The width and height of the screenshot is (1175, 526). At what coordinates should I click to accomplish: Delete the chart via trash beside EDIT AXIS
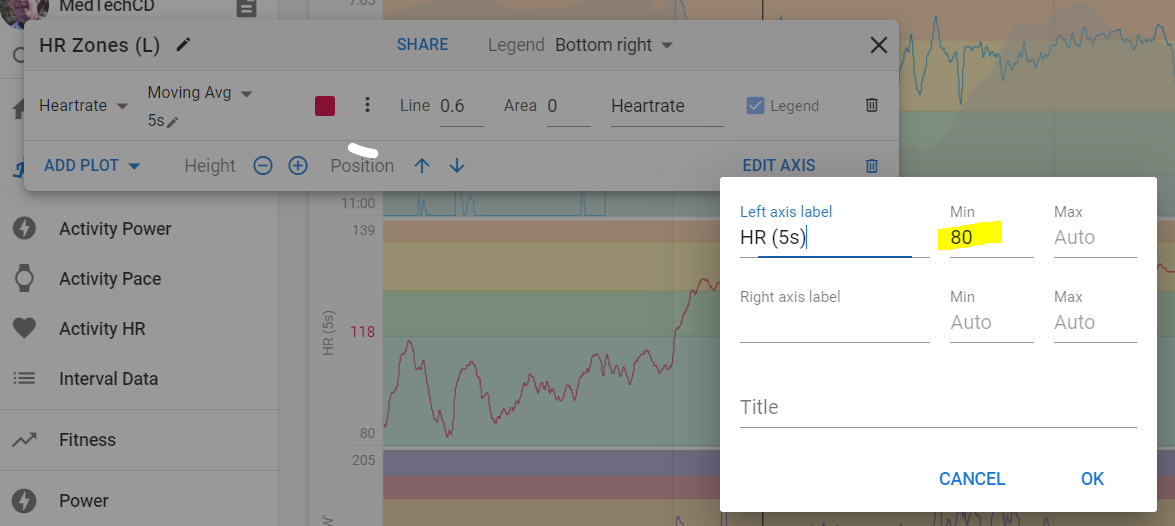[872, 166]
